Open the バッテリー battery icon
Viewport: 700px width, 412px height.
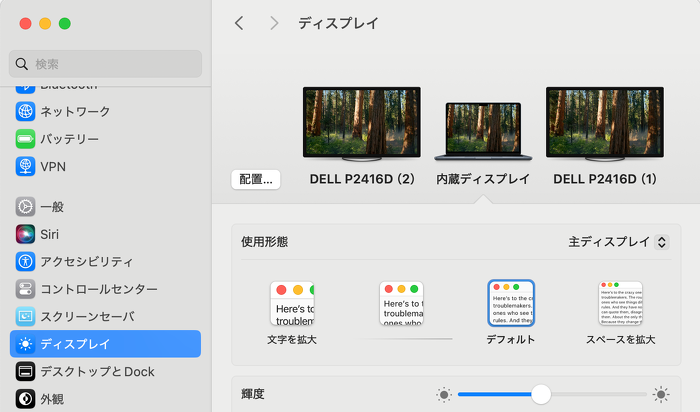(25, 139)
